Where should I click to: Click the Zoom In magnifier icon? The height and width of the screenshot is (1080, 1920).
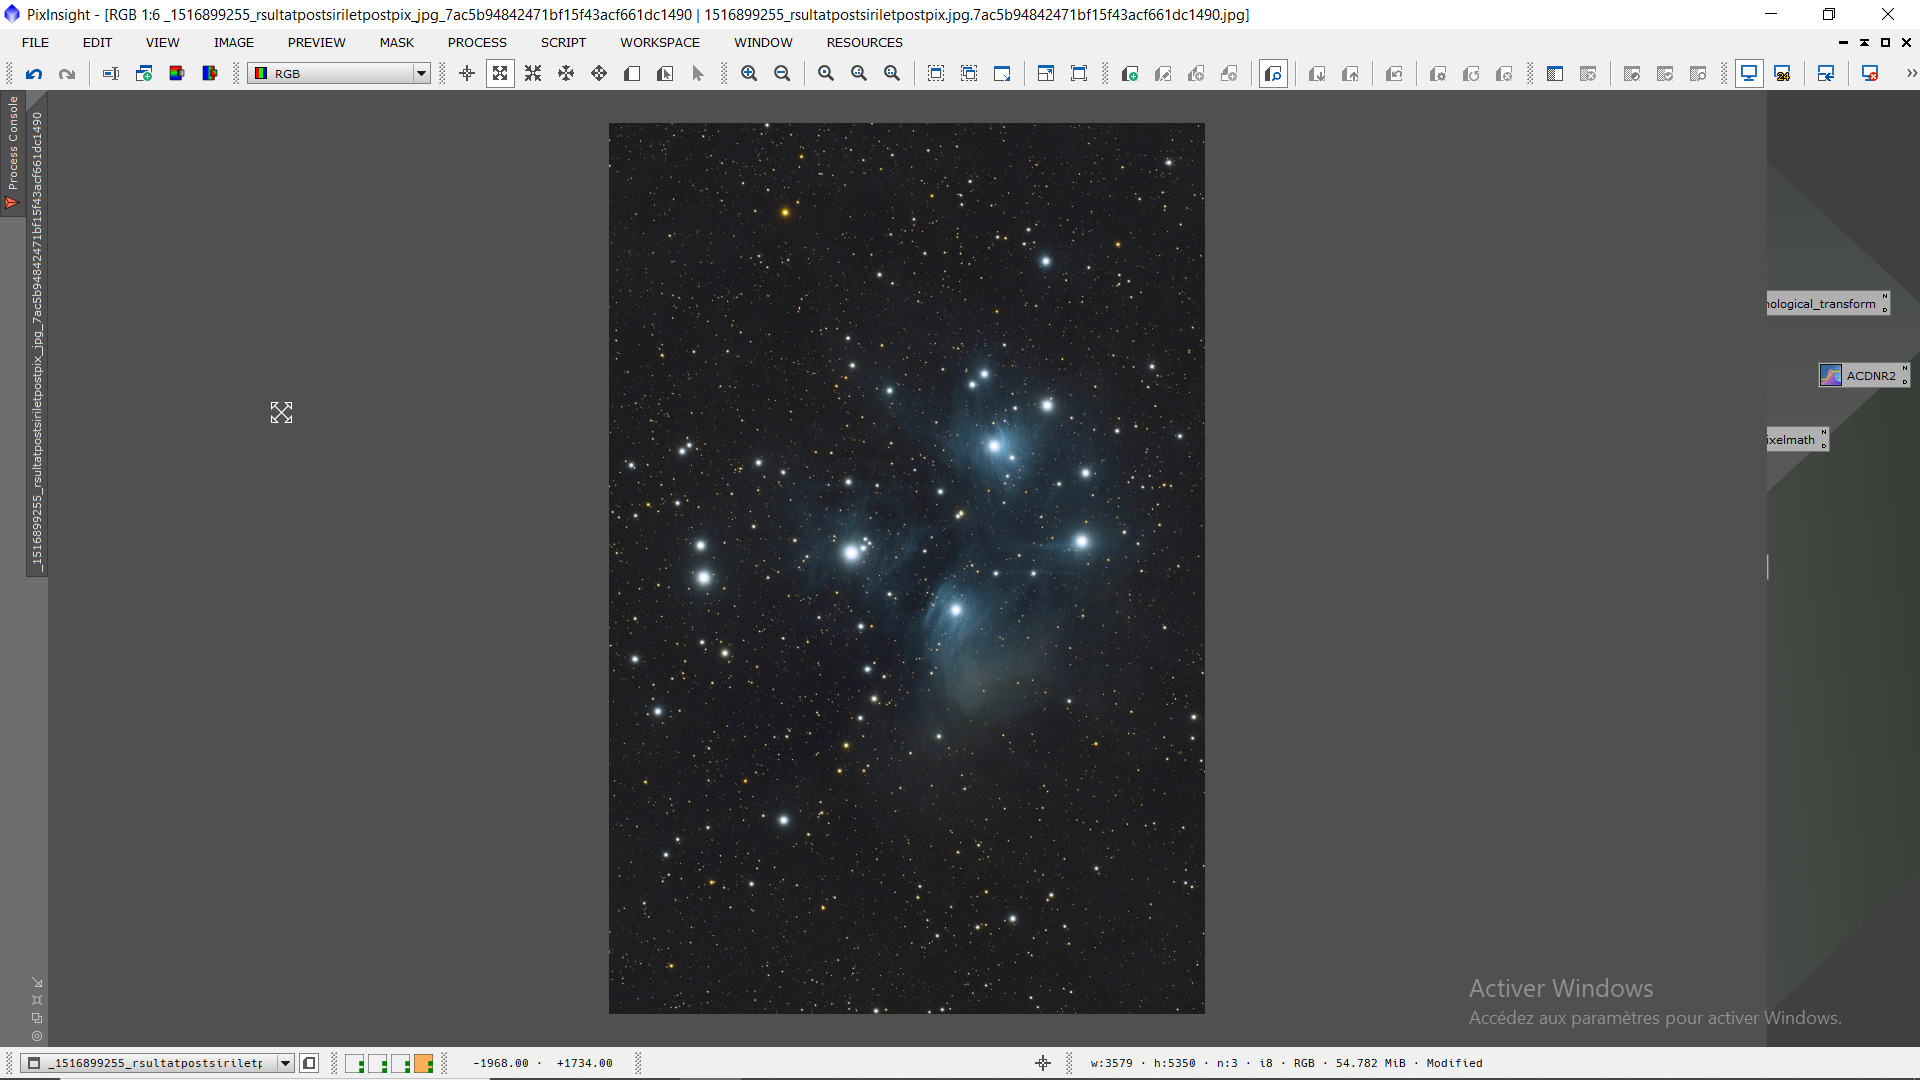749,74
